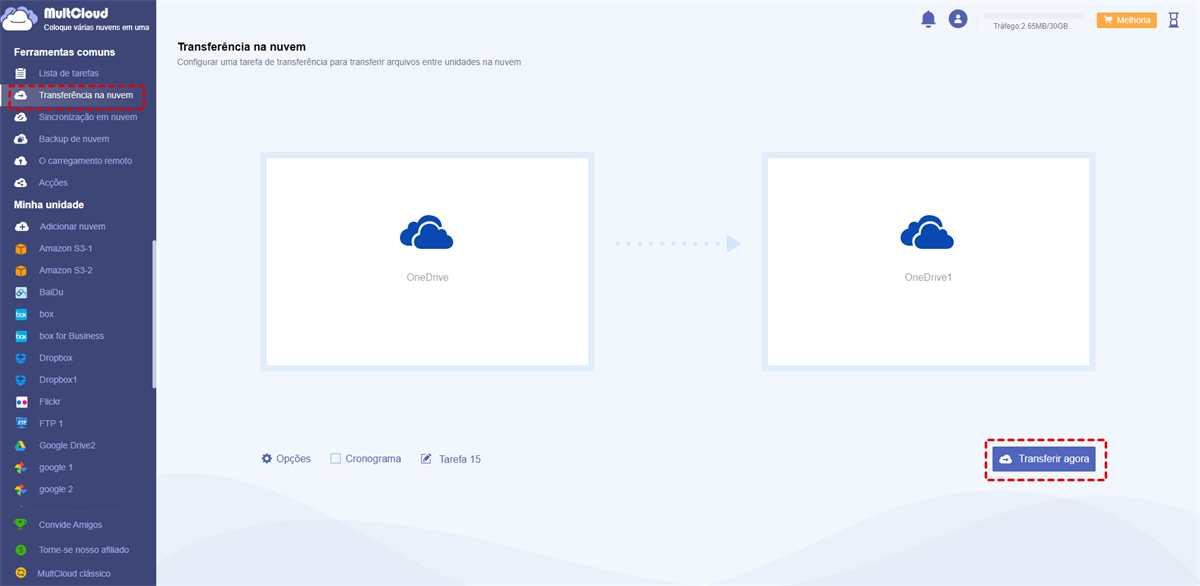The image size is (1200, 586).
Task: Click the google 1 photos icon
Action: 20,468
